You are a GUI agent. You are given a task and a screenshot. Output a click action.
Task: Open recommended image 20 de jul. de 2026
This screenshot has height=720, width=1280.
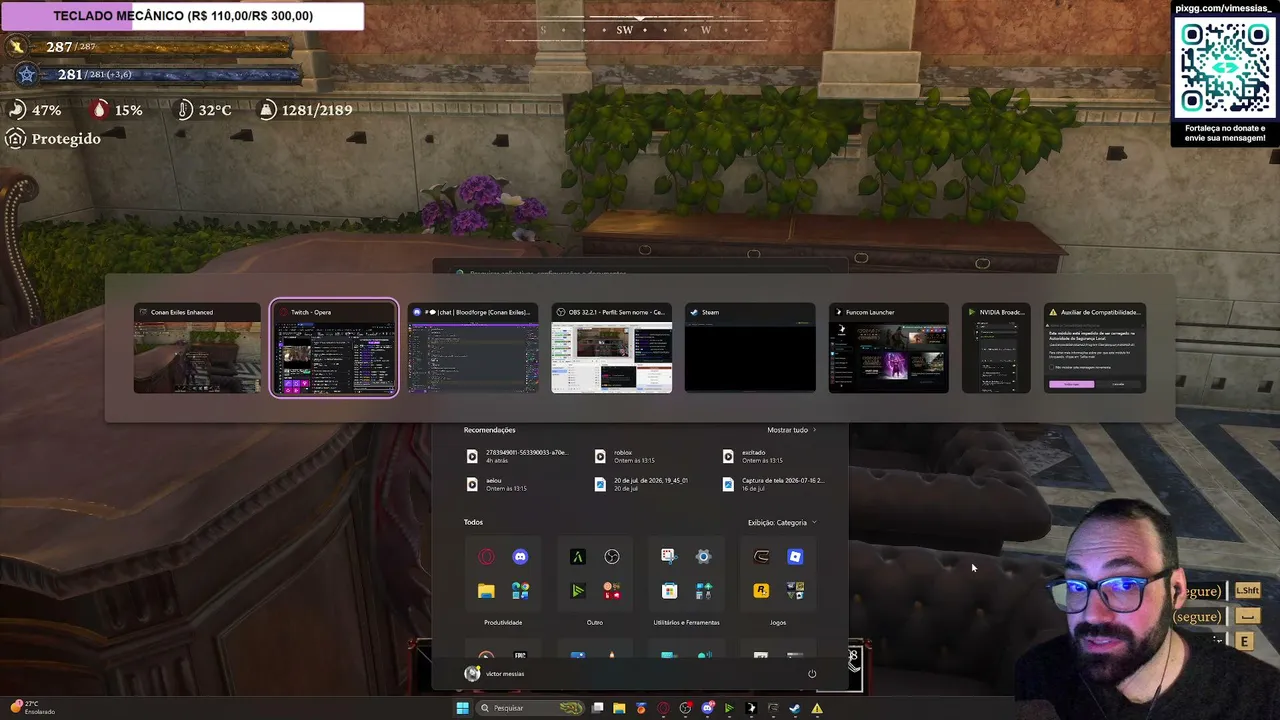(641, 484)
